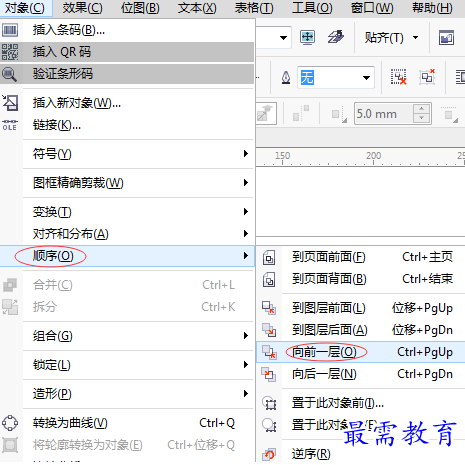Expand the 顺序(O) submenu
465x465 pixels.
127,256
